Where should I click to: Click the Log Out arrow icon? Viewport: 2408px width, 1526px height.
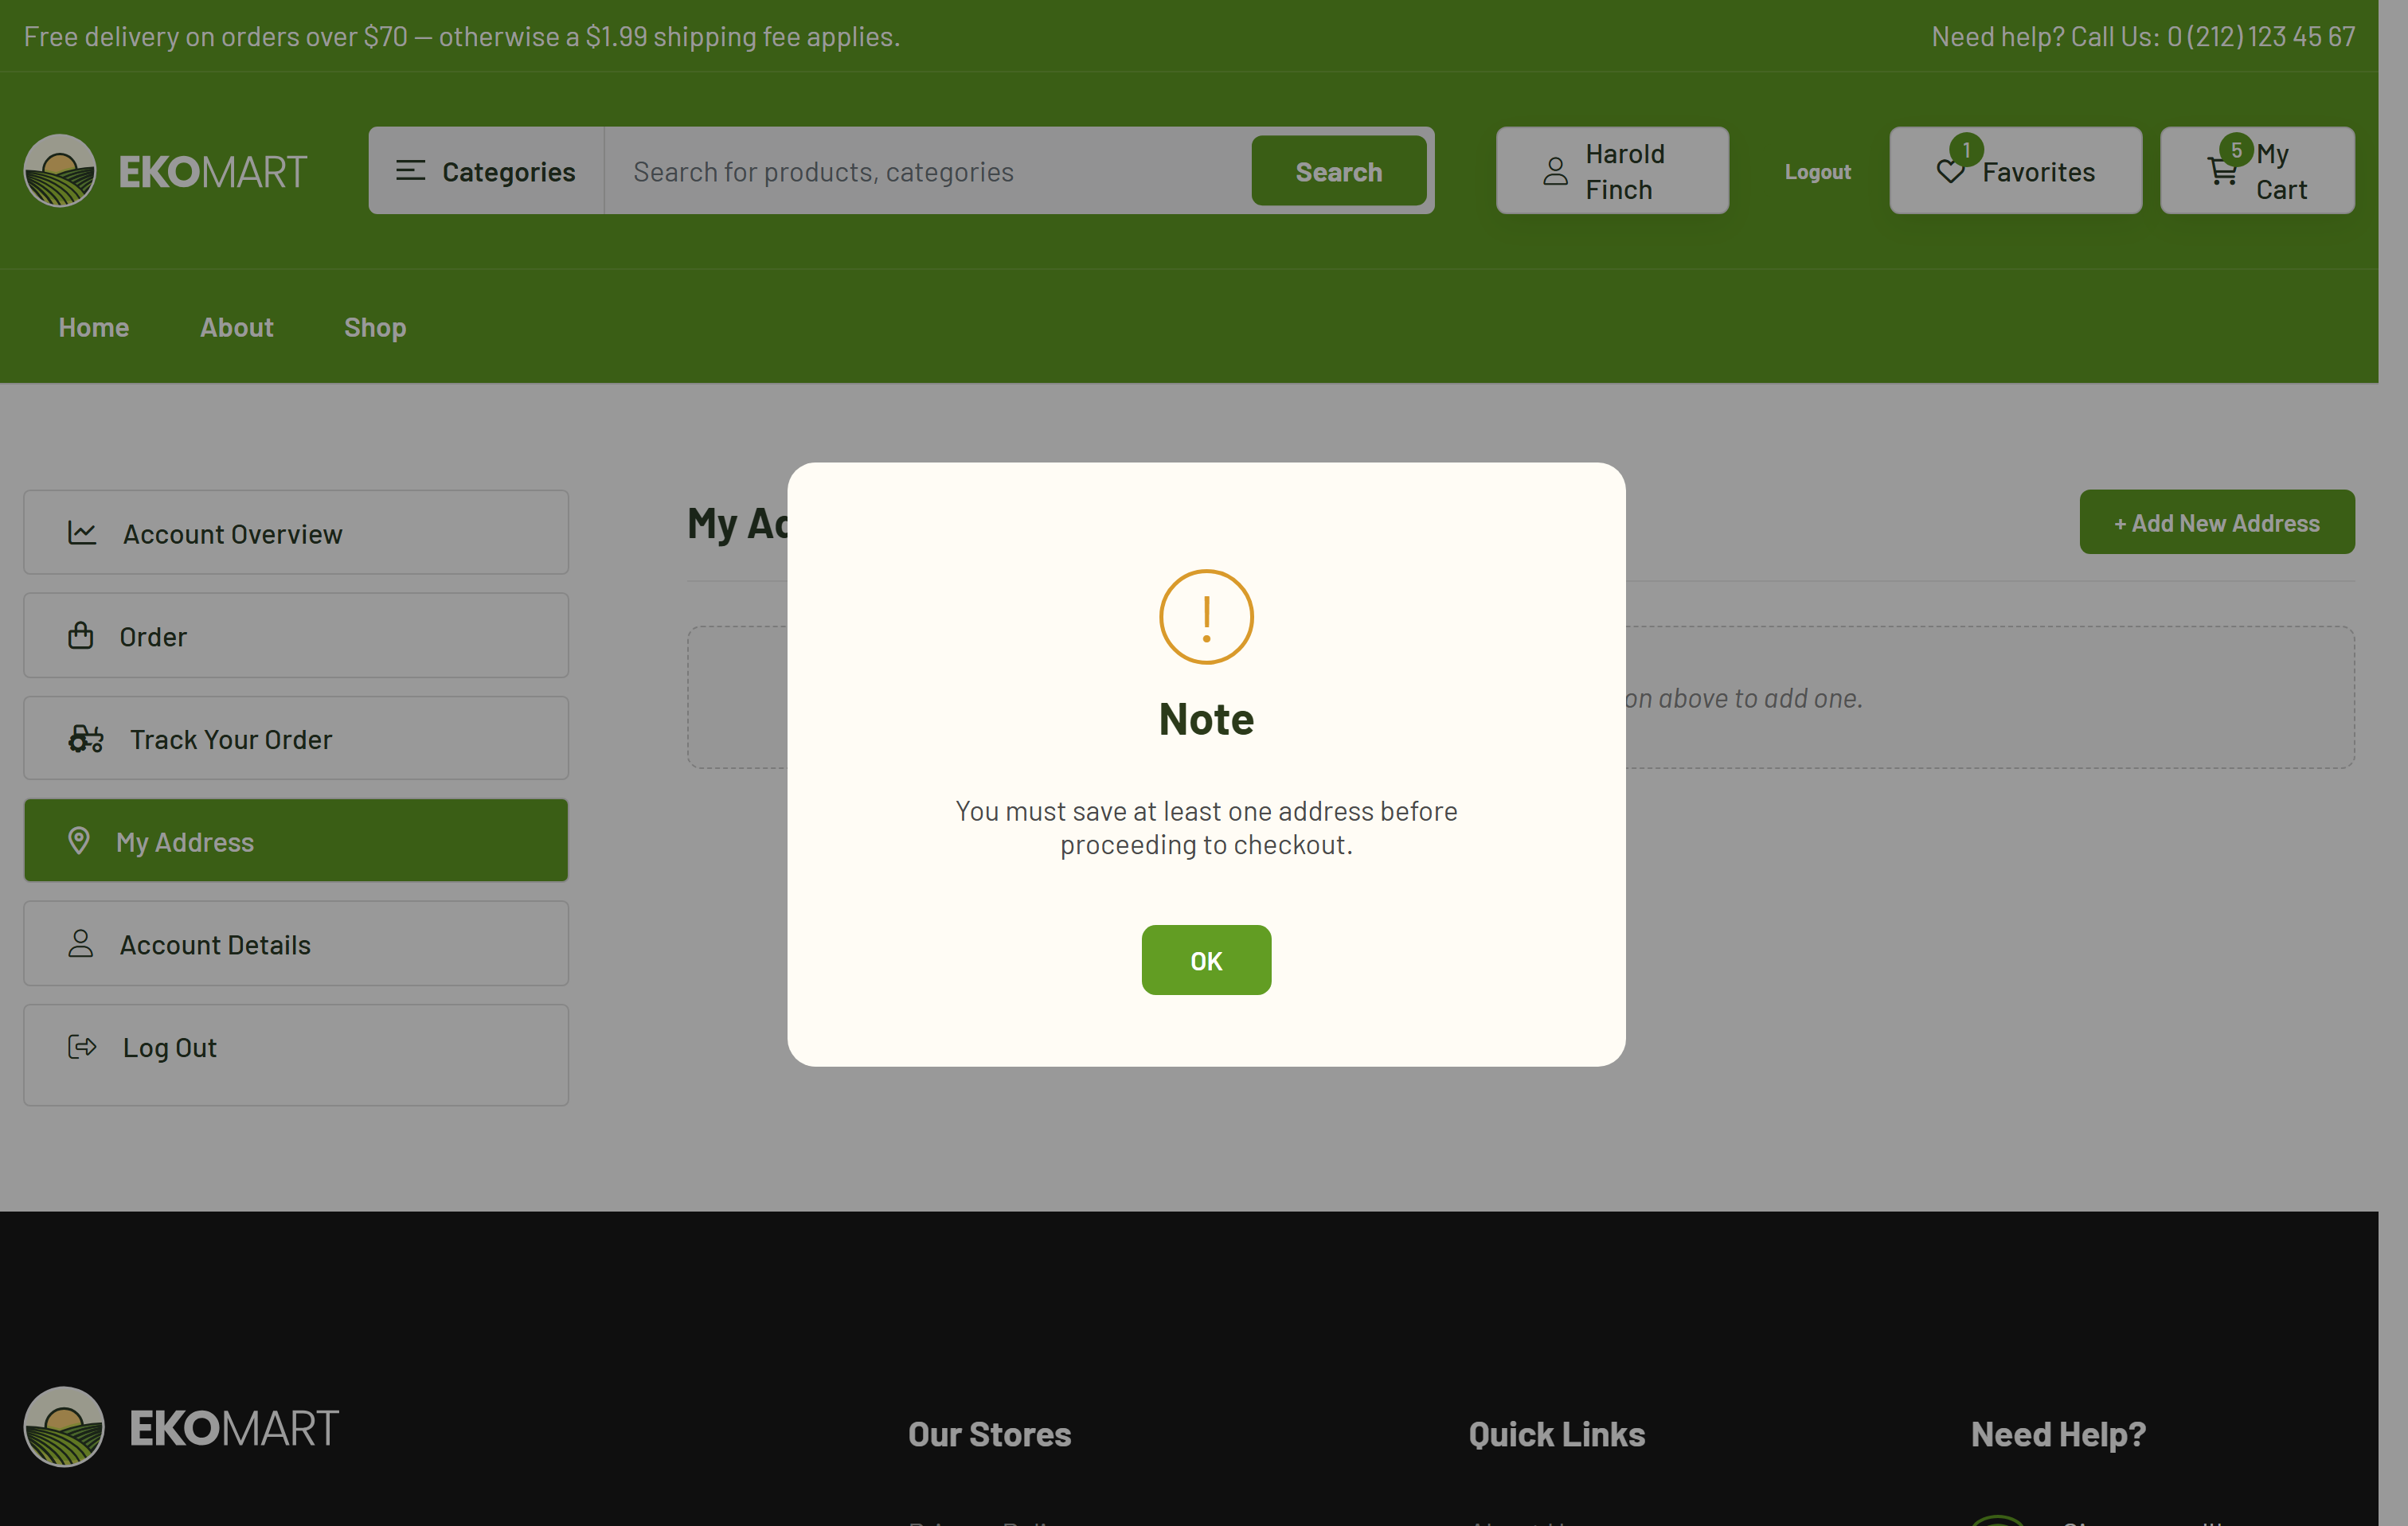tap(82, 1047)
